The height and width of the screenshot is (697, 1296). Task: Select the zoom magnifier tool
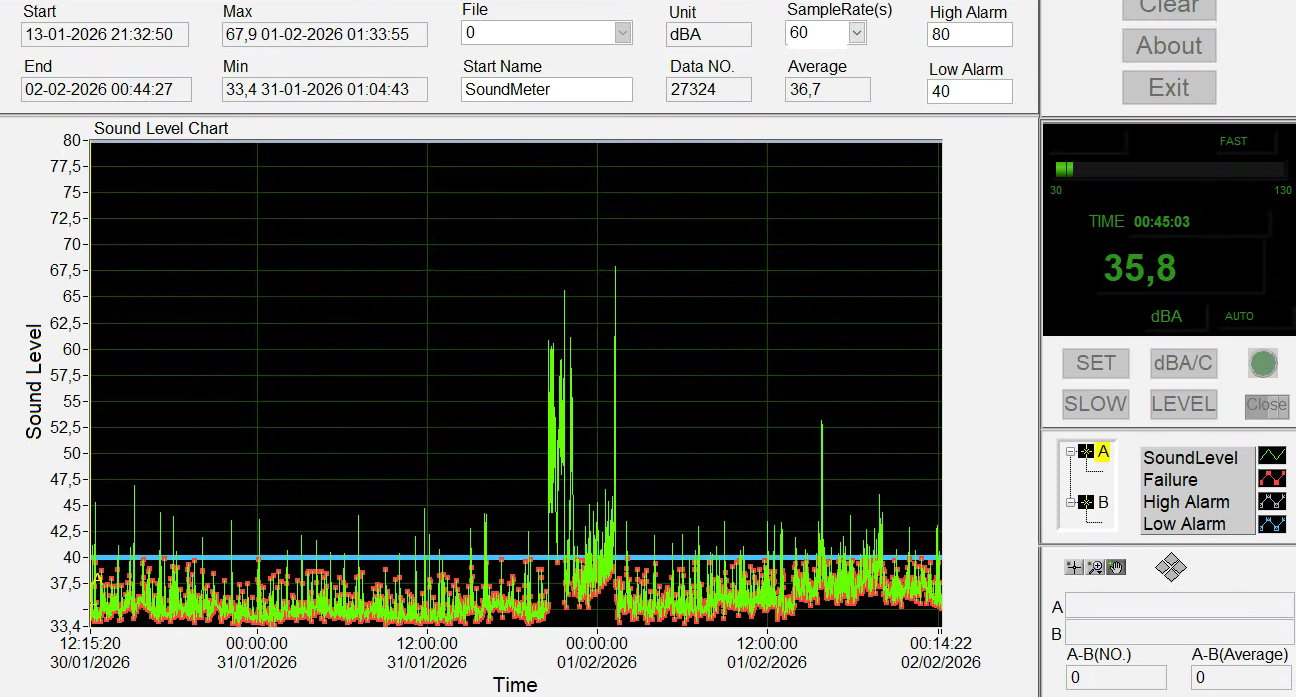click(1095, 567)
